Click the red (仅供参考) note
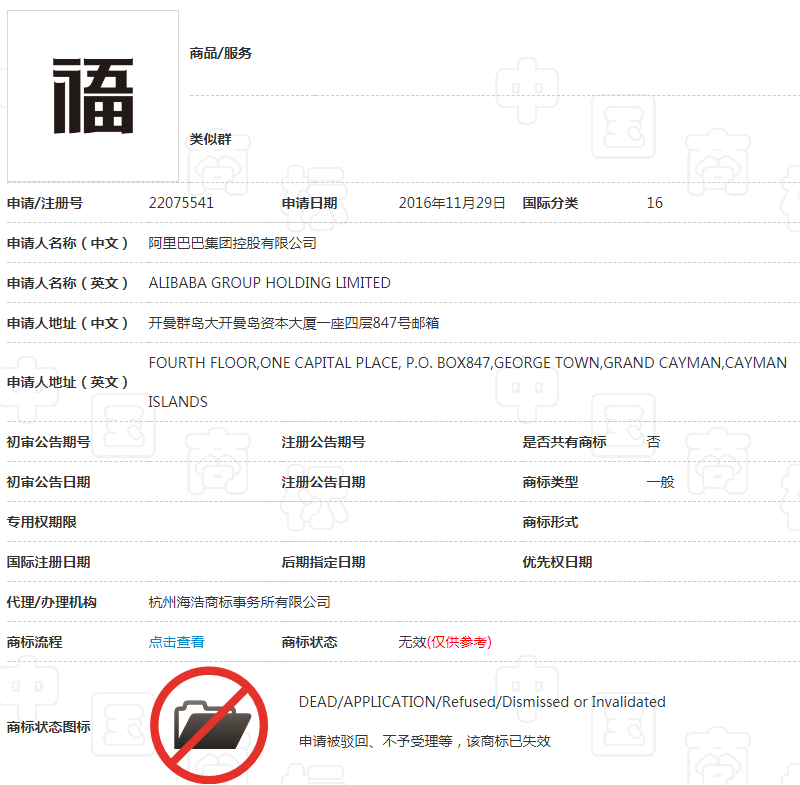The height and width of the screenshot is (785, 800). point(459,642)
